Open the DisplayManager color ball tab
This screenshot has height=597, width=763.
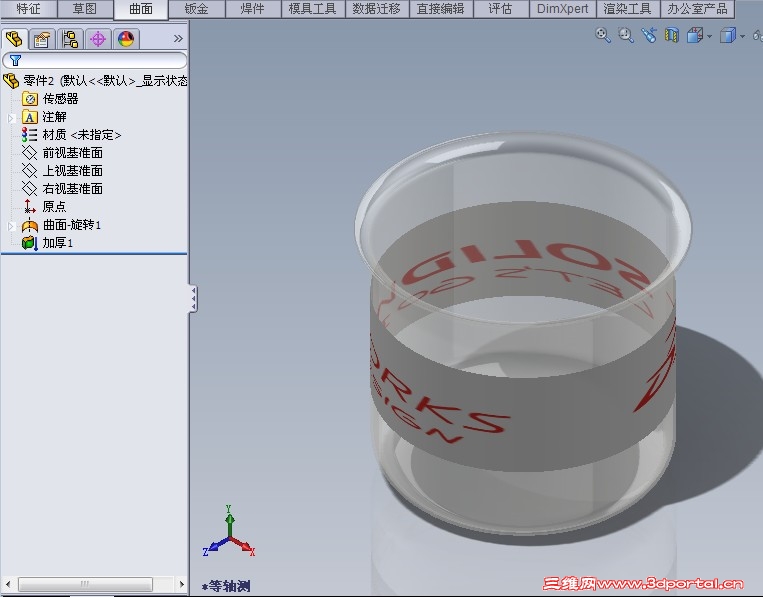126,39
